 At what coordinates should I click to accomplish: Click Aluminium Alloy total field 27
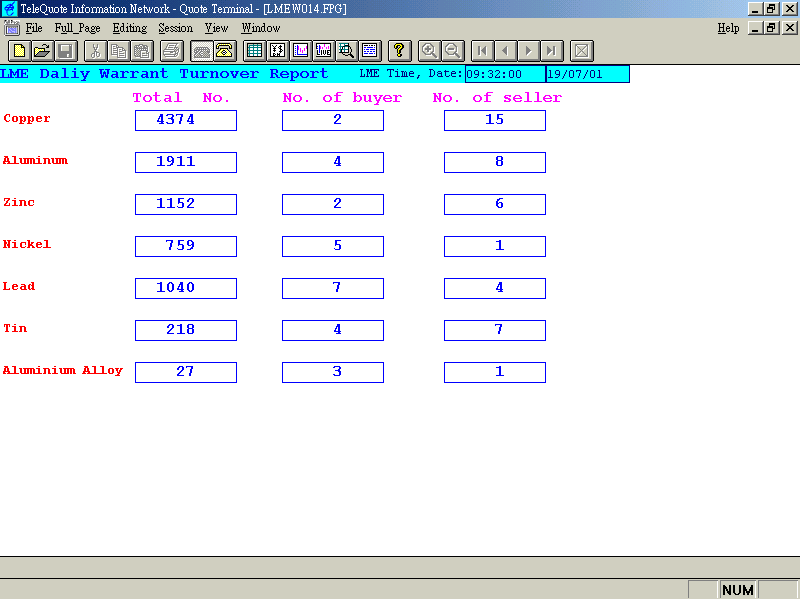(x=186, y=372)
